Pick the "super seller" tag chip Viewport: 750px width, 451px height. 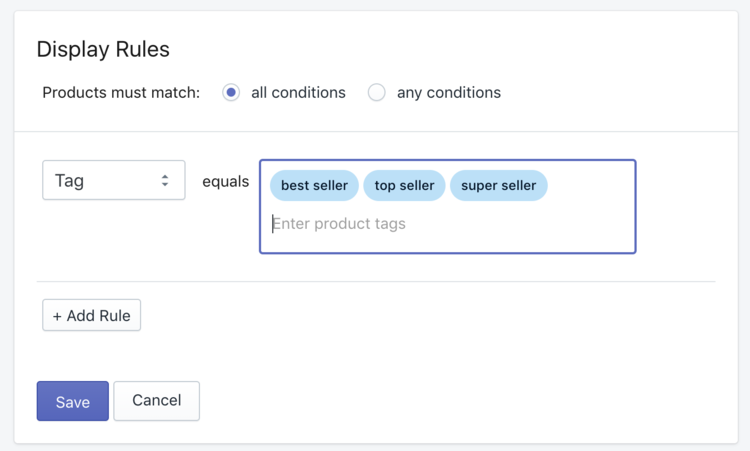tap(498, 186)
